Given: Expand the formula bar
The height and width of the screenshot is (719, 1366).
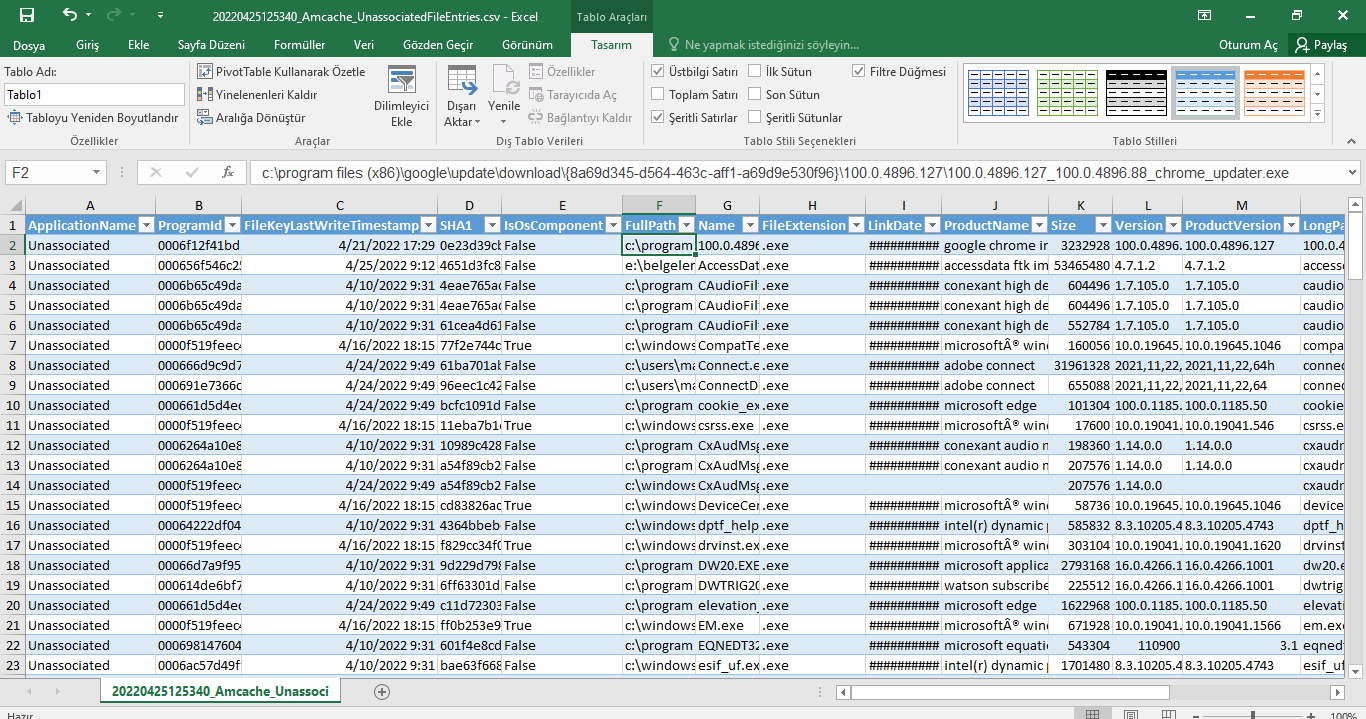Looking at the screenshot, I should click(x=1351, y=173).
